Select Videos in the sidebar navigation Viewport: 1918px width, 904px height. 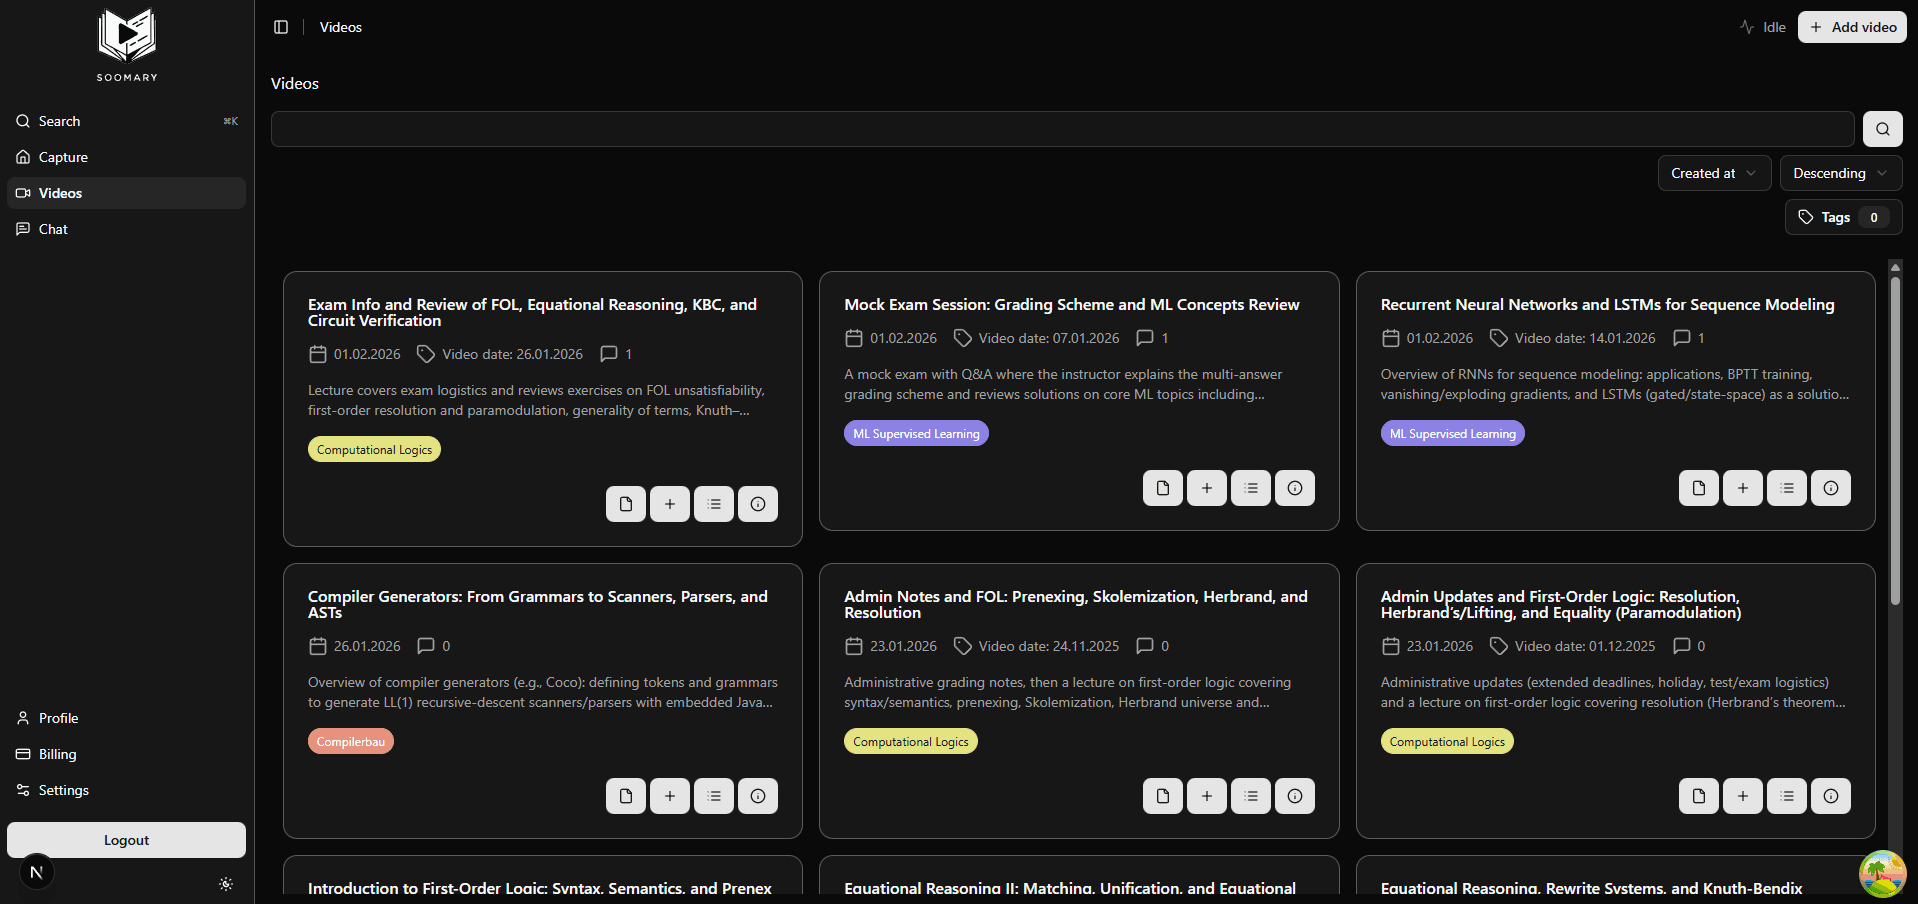point(60,193)
